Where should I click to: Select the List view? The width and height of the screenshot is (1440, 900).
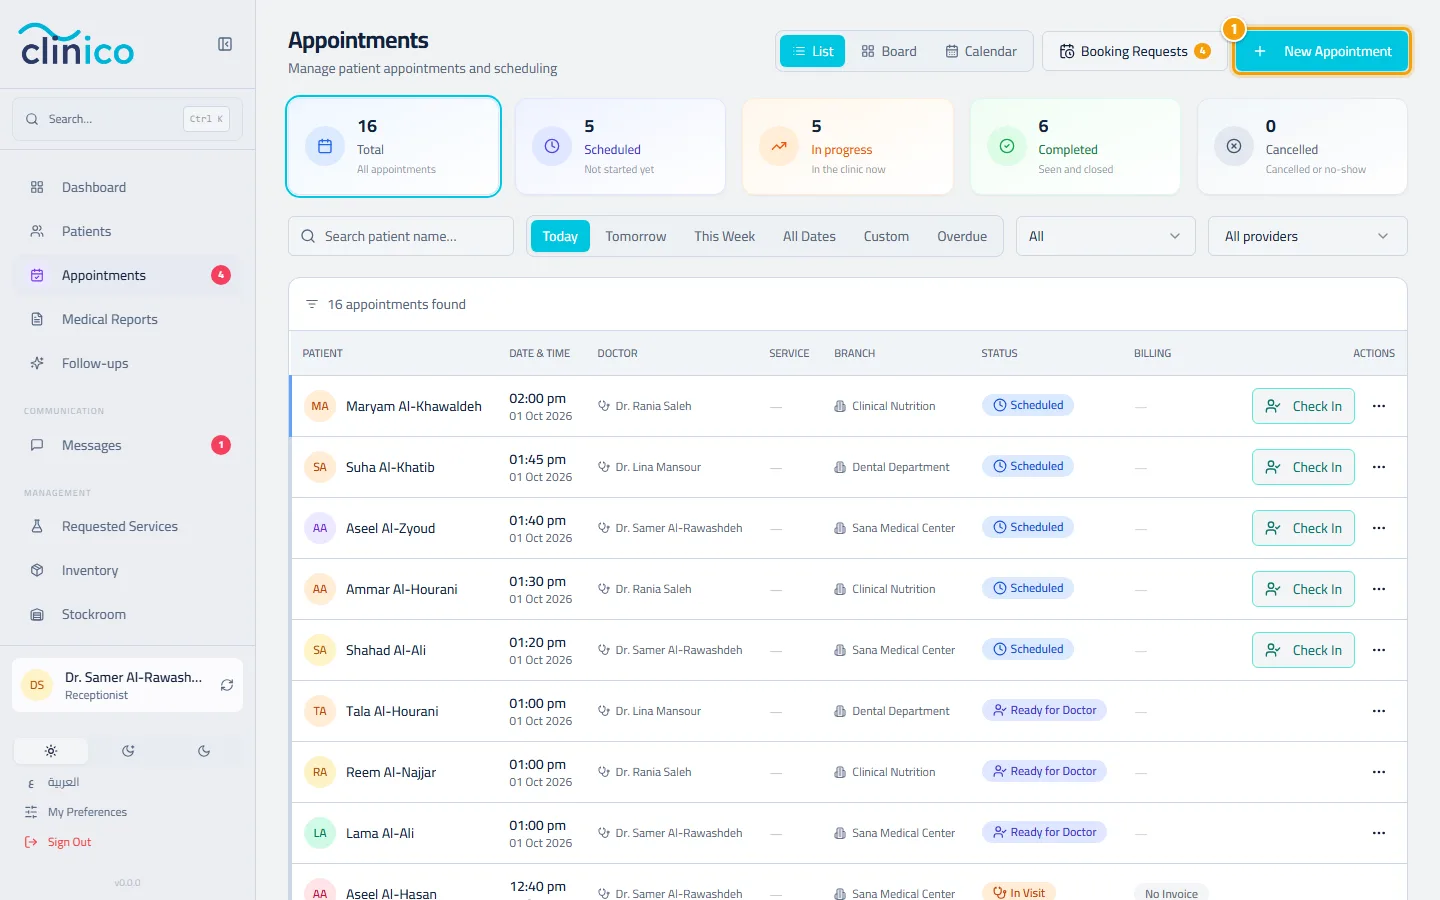pos(813,51)
